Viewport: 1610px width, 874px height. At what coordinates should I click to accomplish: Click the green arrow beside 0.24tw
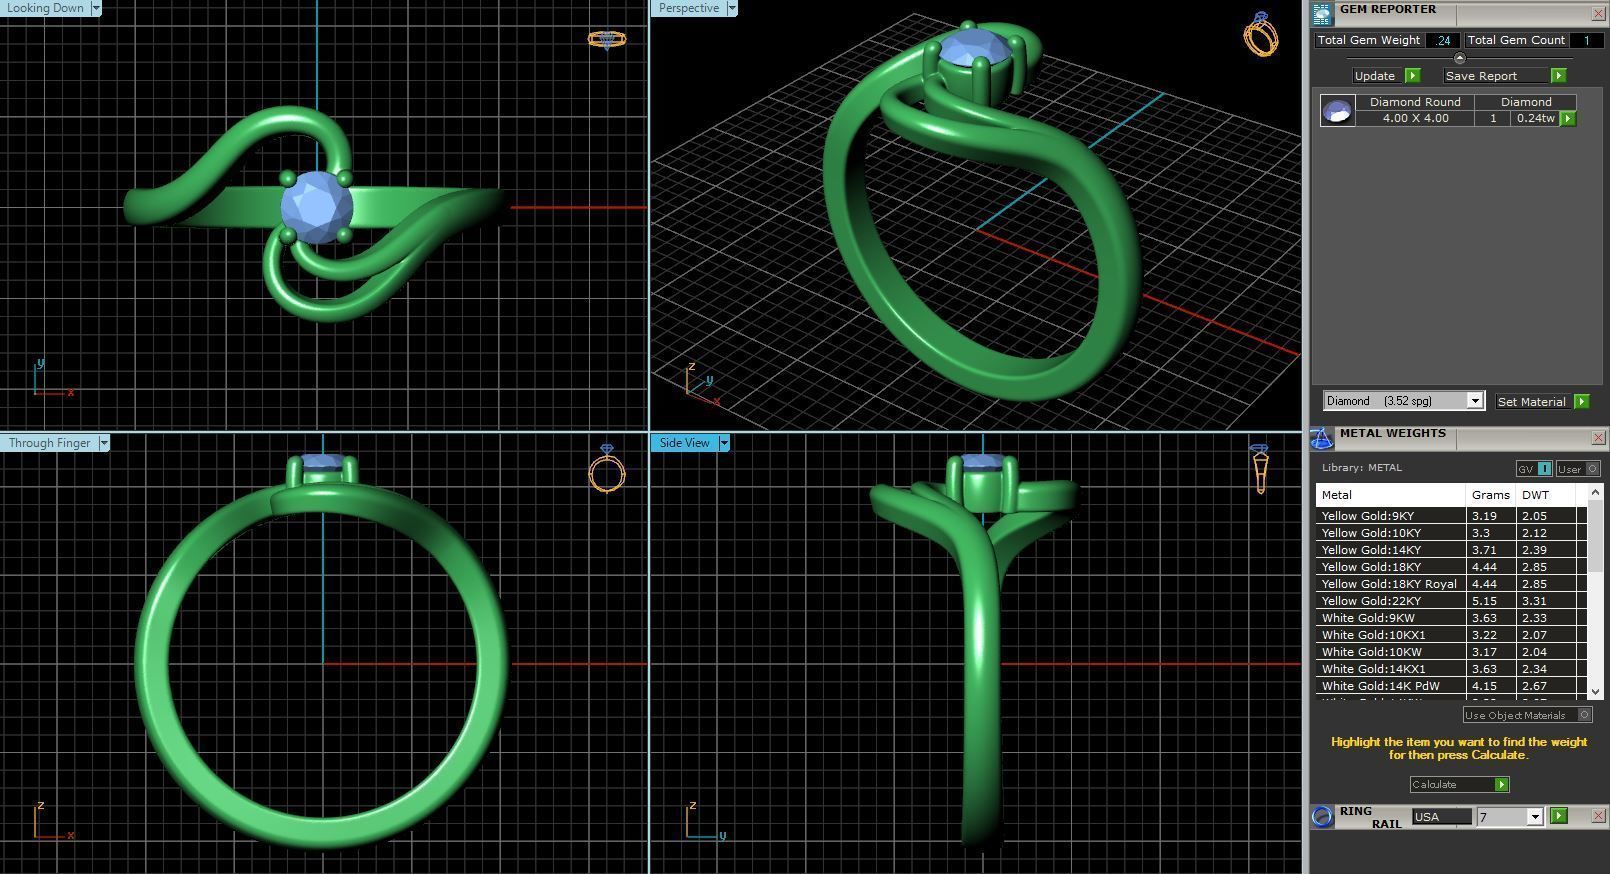[x=1568, y=119]
